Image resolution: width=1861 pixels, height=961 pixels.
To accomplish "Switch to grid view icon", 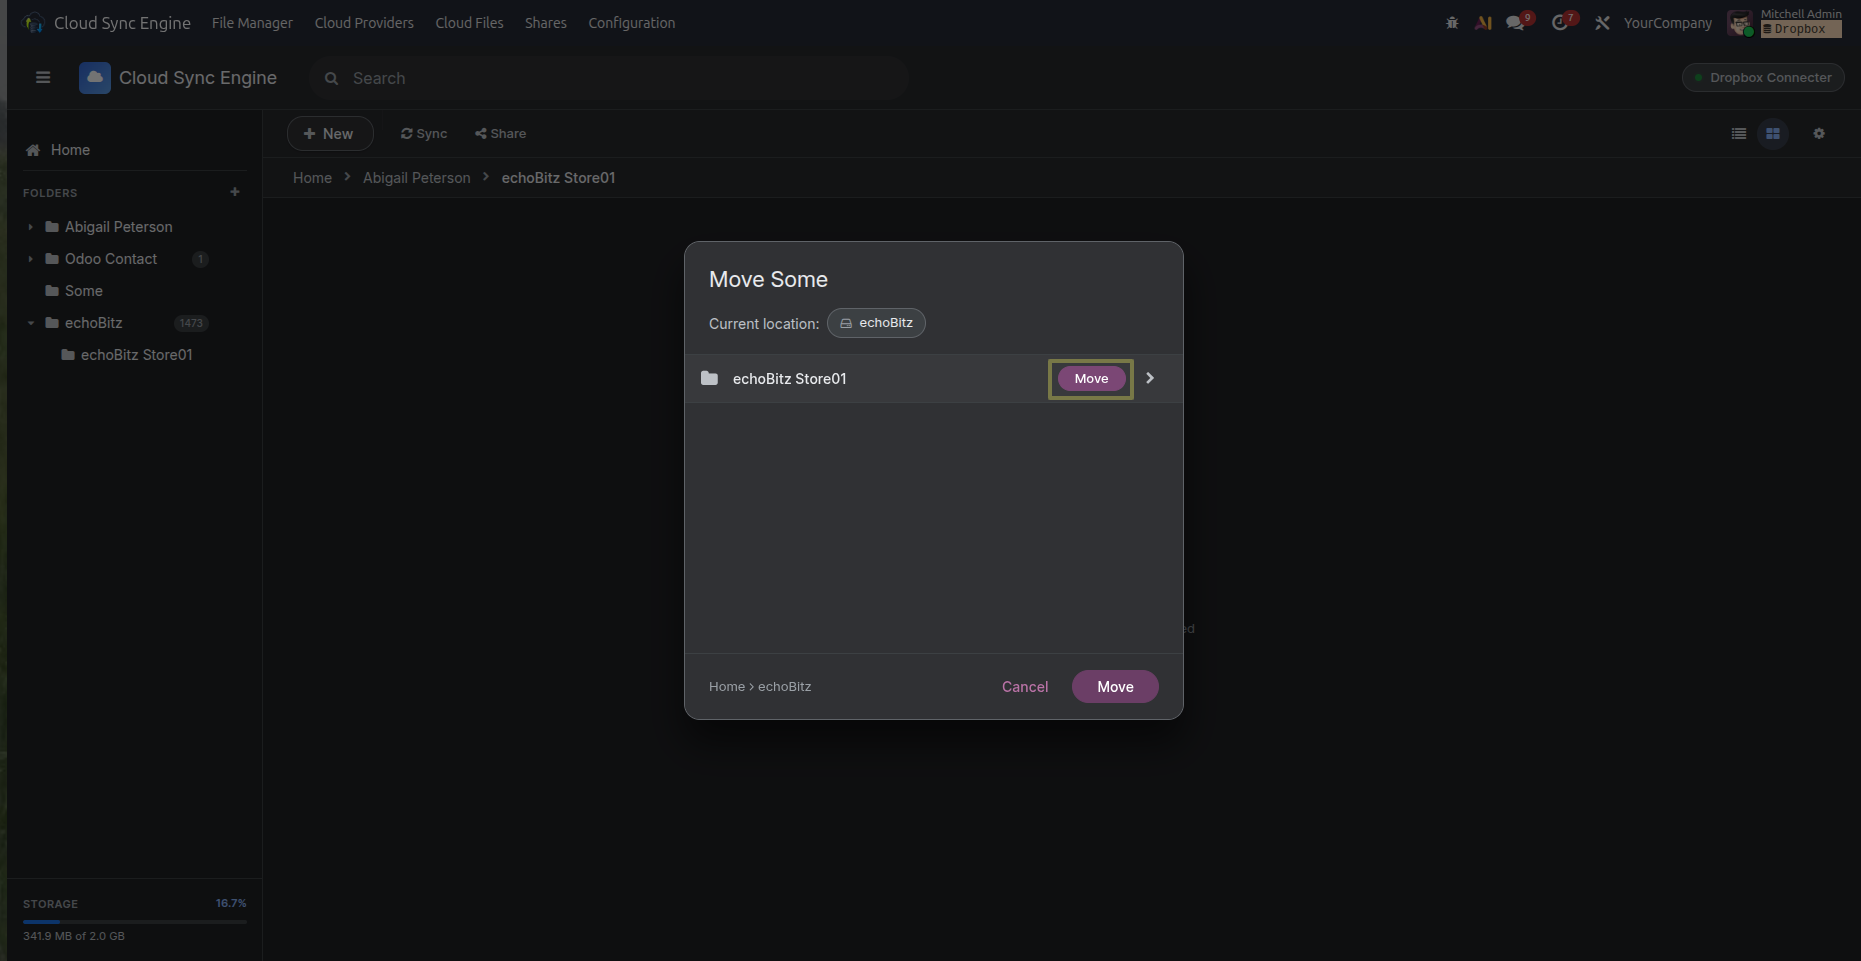I will point(1773,134).
